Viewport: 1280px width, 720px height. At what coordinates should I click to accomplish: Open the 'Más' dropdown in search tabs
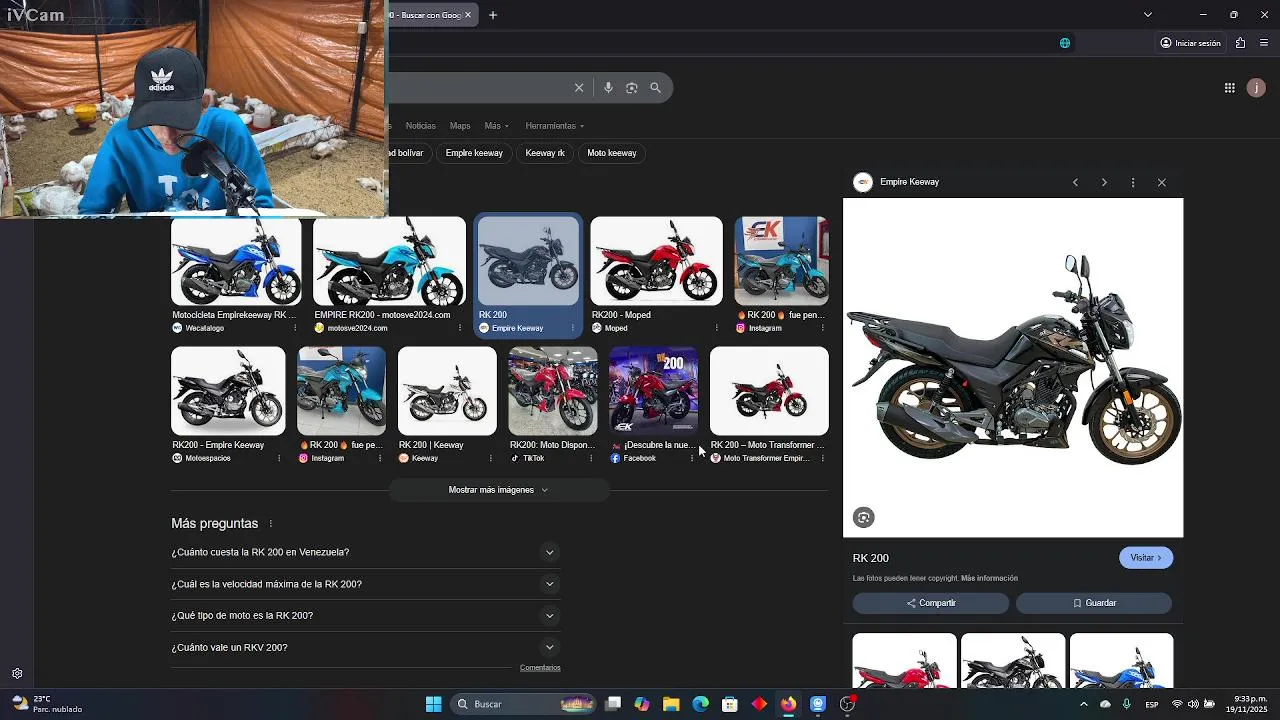pyautogui.click(x=496, y=126)
